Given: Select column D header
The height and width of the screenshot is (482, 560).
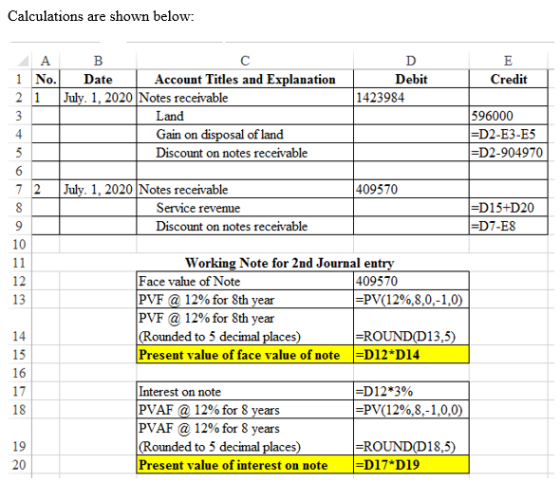Looking at the screenshot, I should click(411, 61).
